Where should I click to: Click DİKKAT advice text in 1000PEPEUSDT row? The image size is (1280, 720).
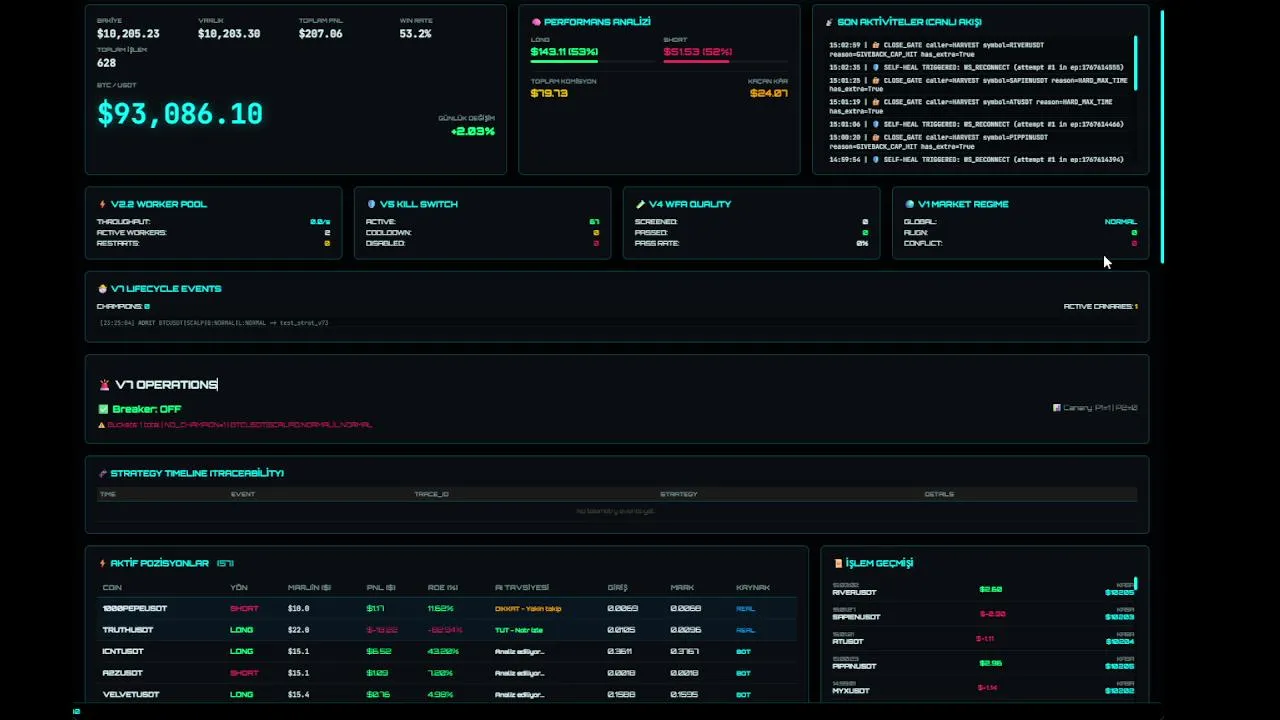(528, 608)
